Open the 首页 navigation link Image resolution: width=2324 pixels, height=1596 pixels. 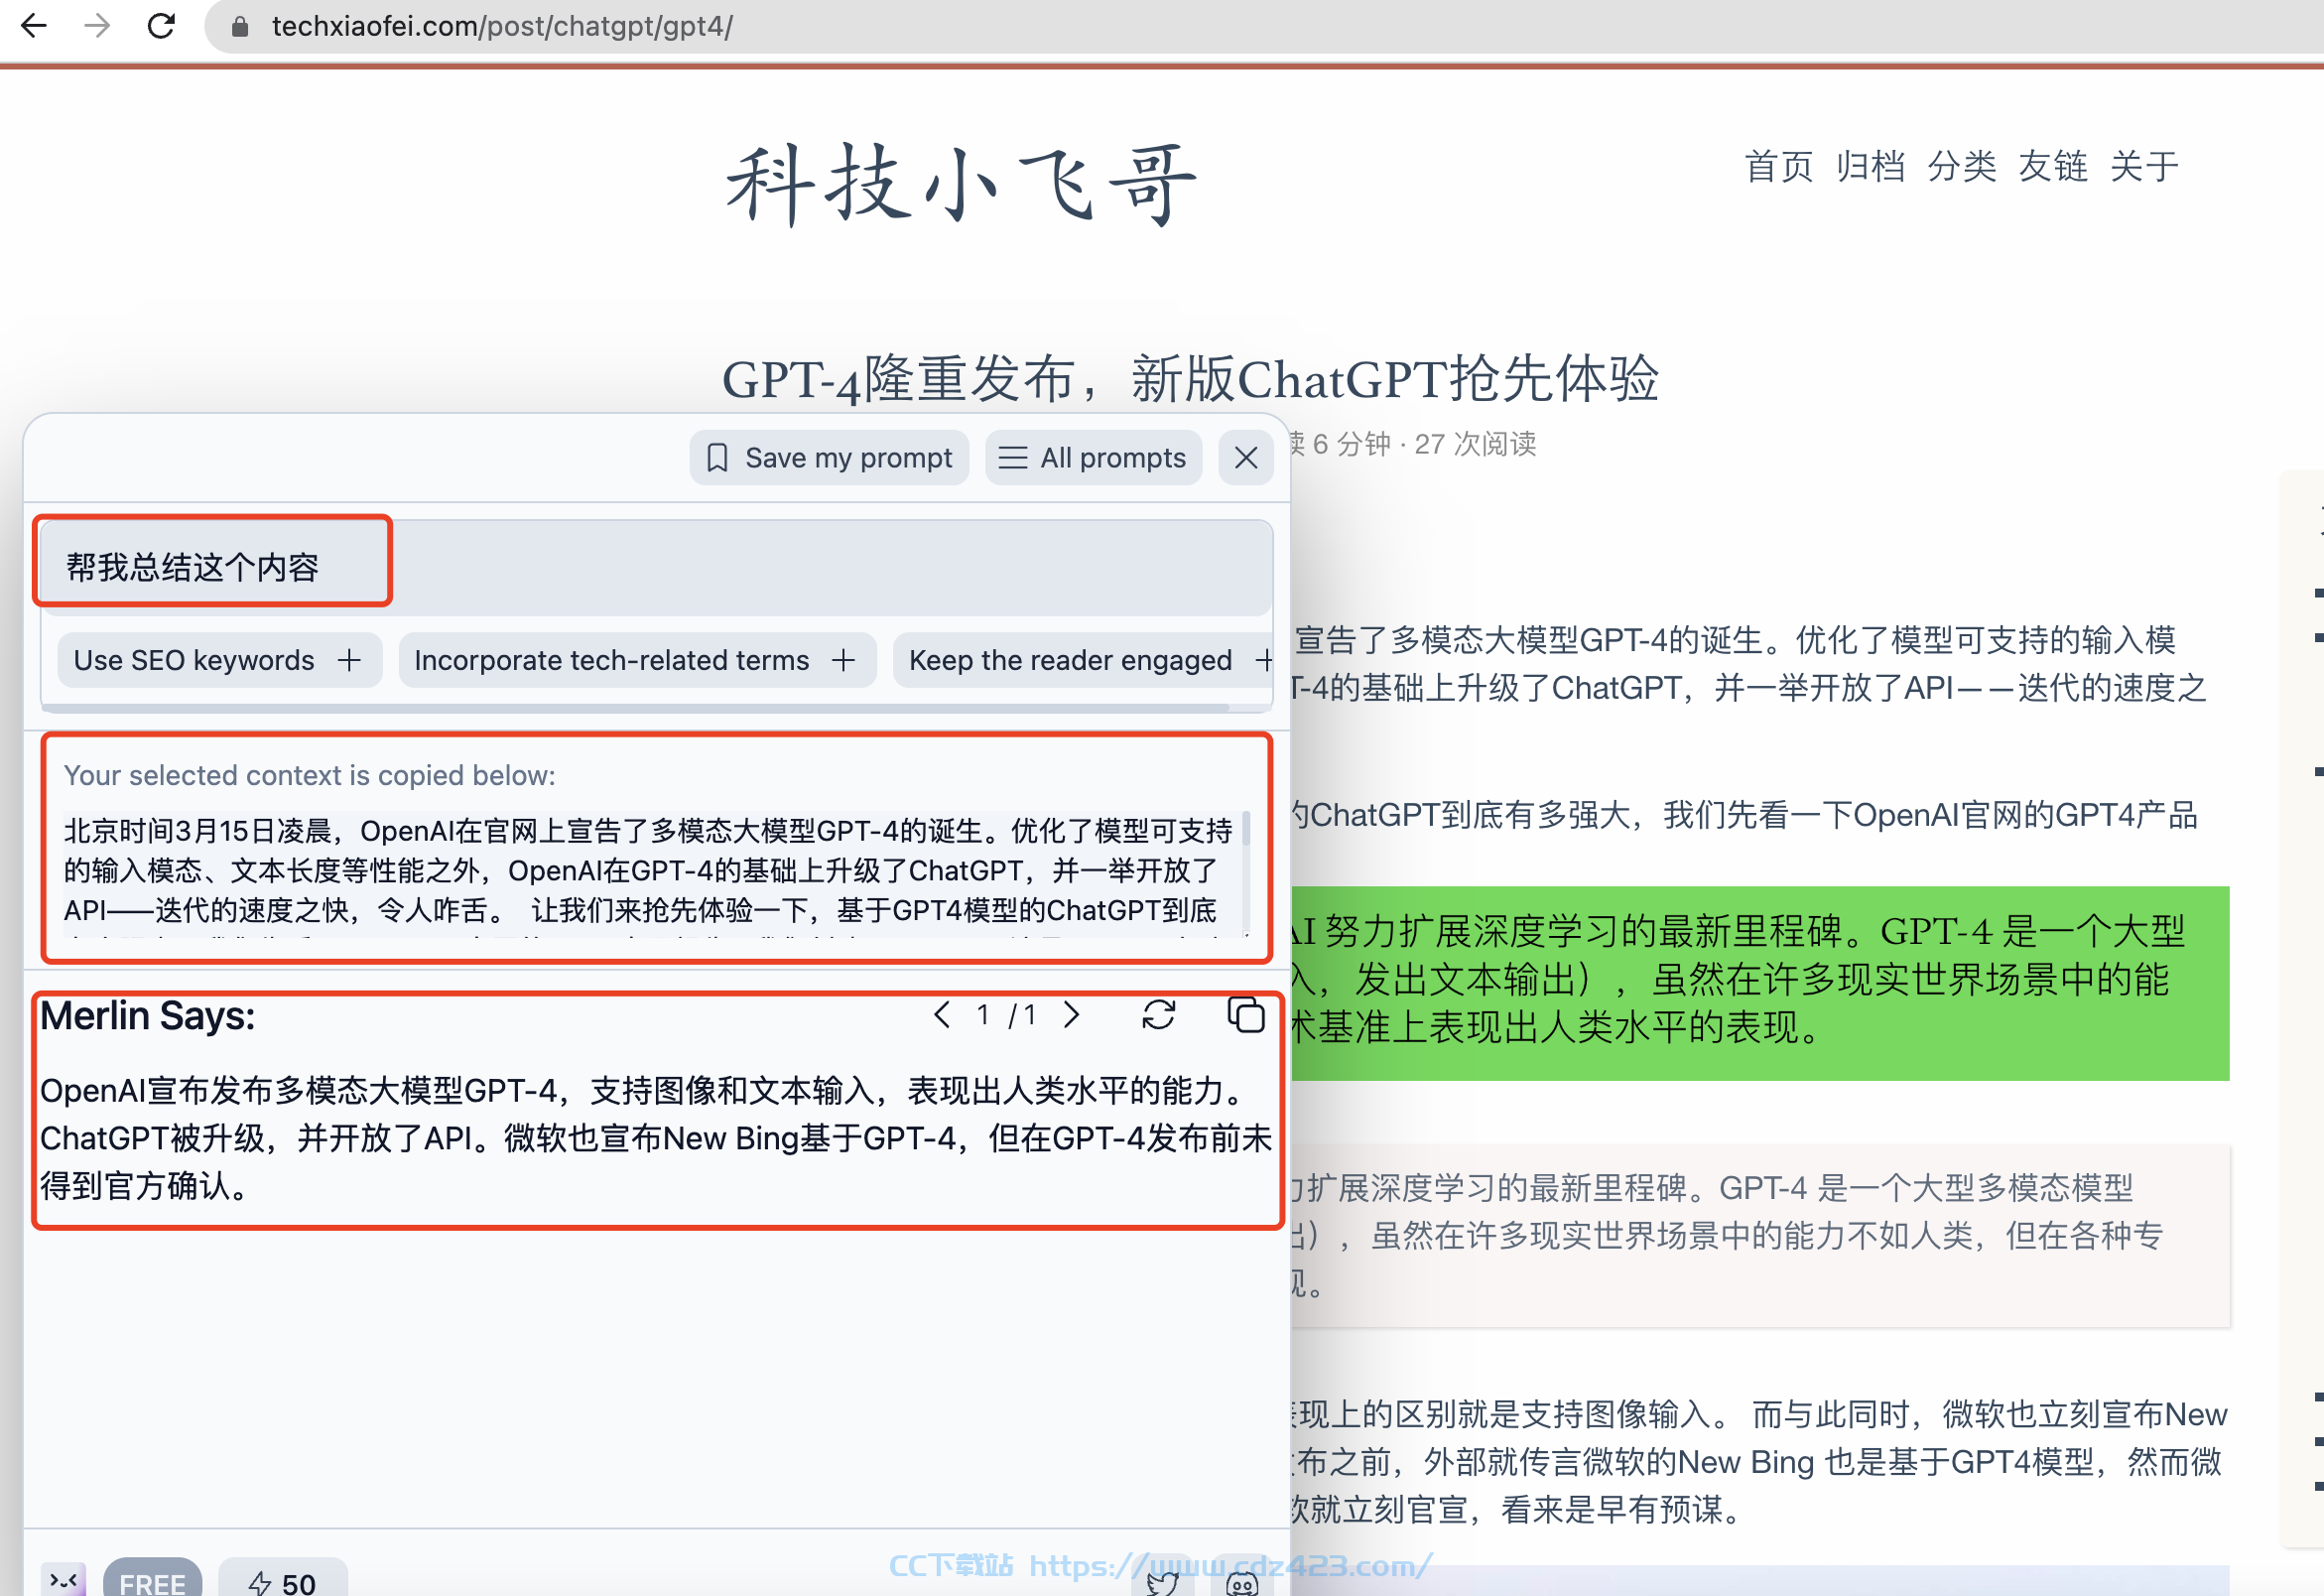click(x=1778, y=166)
